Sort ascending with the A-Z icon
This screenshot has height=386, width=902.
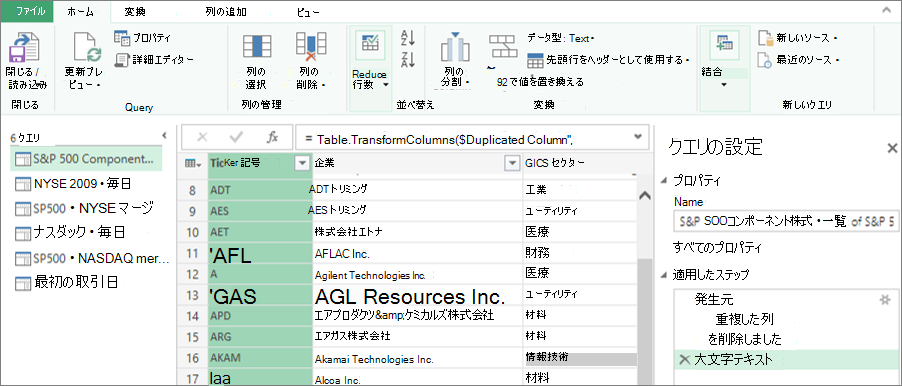click(x=408, y=38)
